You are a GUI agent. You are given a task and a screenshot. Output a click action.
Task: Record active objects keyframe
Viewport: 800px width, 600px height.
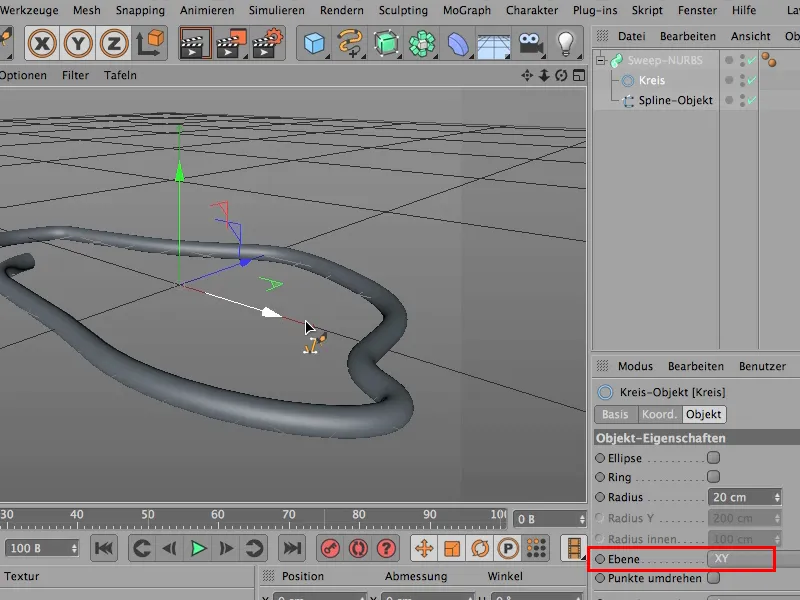[330, 548]
